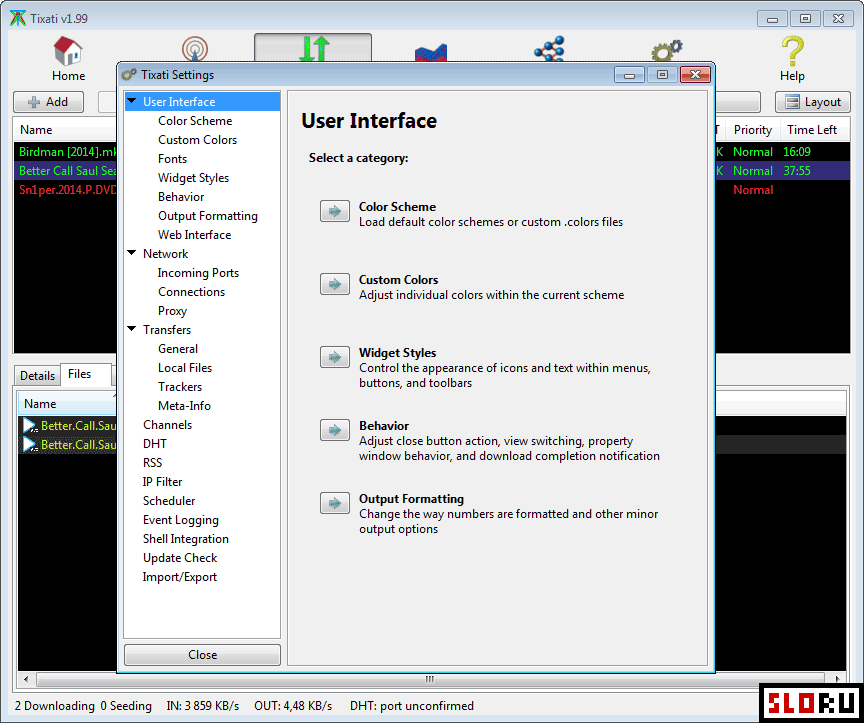Open Shell Integration settings

[186, 539]
